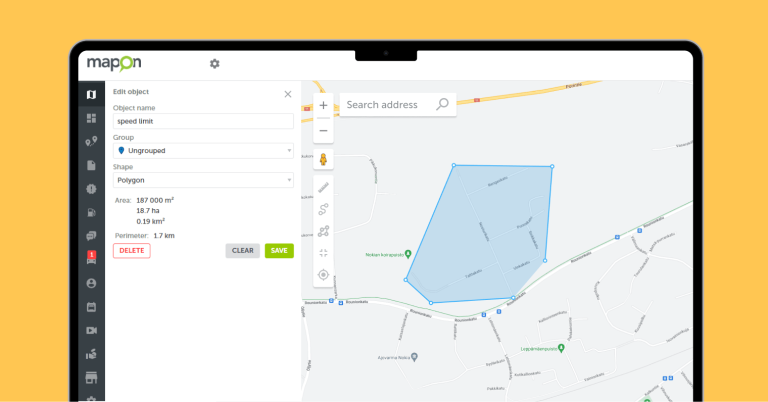768x402 pixels.
Task: Click the Street View pegman icon
Action: point(323,160)
